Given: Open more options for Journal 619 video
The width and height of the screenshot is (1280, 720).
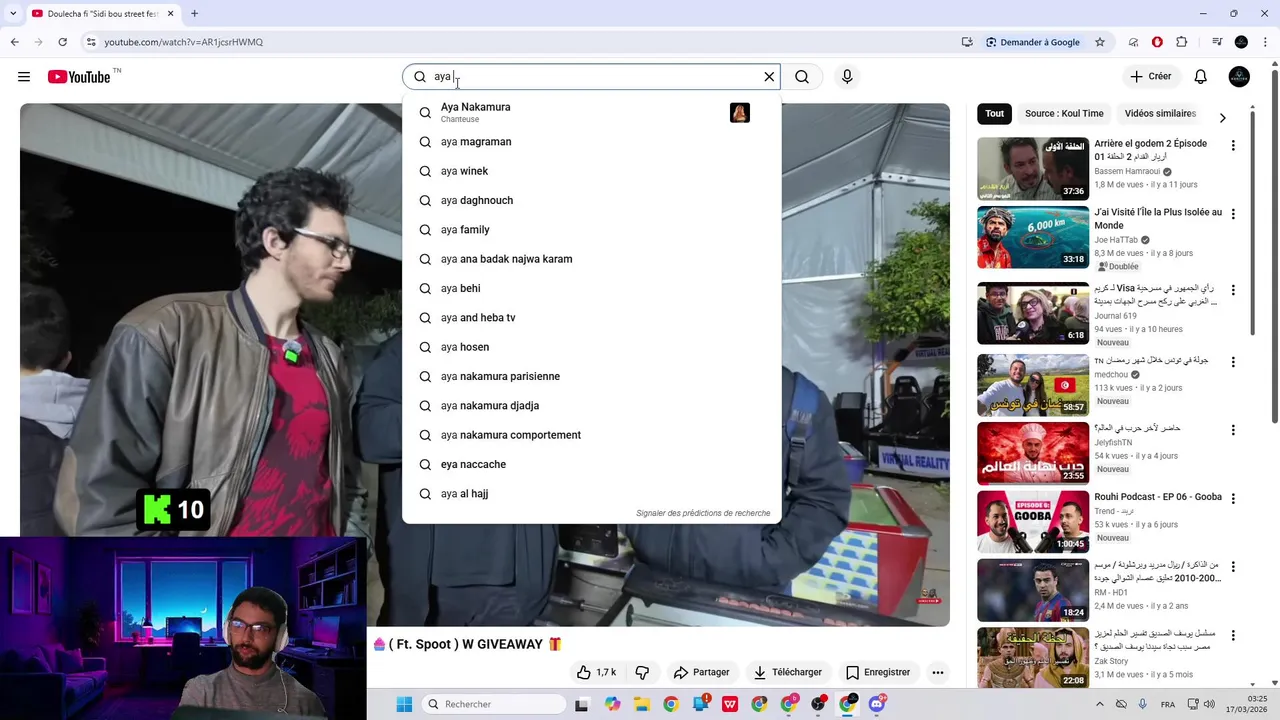Looking at the screenshot, I should click(1233, 290).
